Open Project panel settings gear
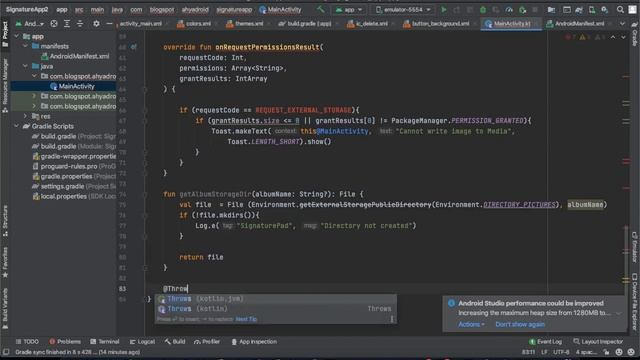This screenshot has width=640, height=360. (96, 24)
